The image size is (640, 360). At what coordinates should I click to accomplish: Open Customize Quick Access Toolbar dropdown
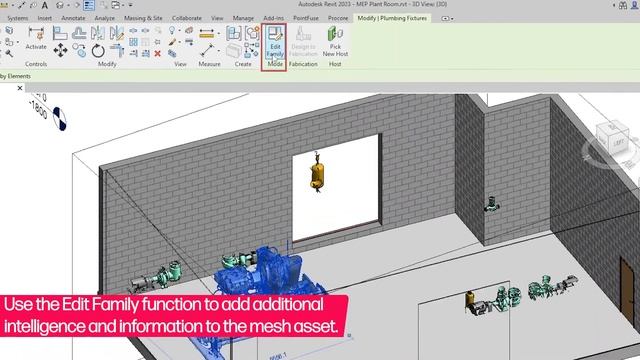point(131,5)
